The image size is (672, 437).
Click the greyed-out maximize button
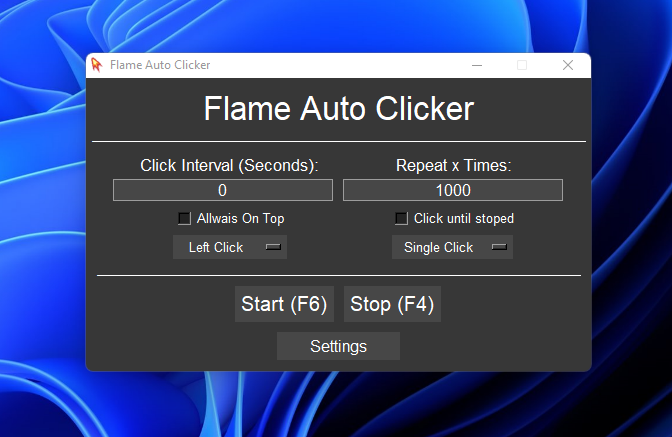click(522, 65)
